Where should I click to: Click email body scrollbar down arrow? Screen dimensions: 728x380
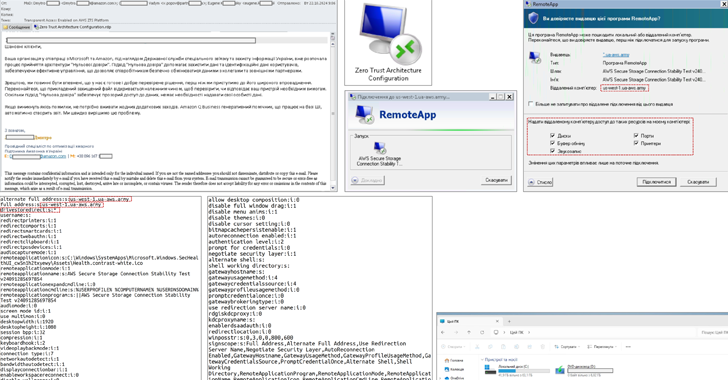(x=333, y=188)
